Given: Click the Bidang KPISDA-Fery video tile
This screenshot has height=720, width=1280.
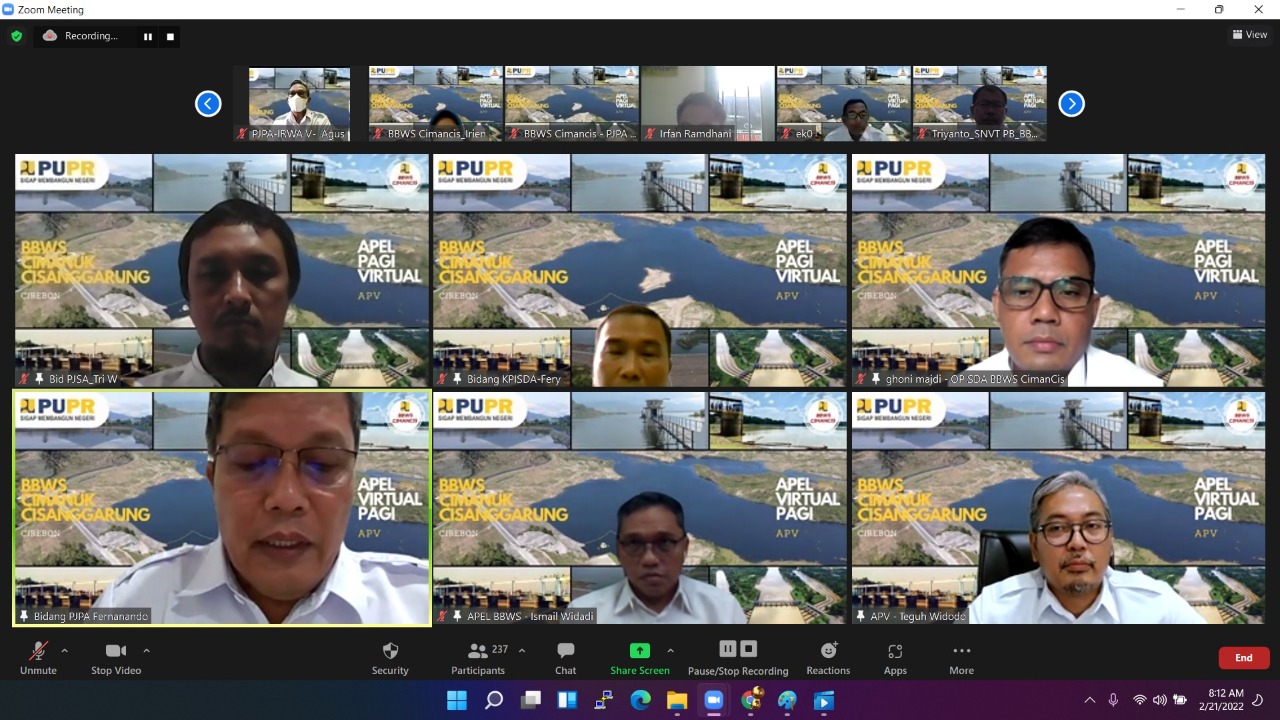Looking at the screenshot, I should point(640,270).
